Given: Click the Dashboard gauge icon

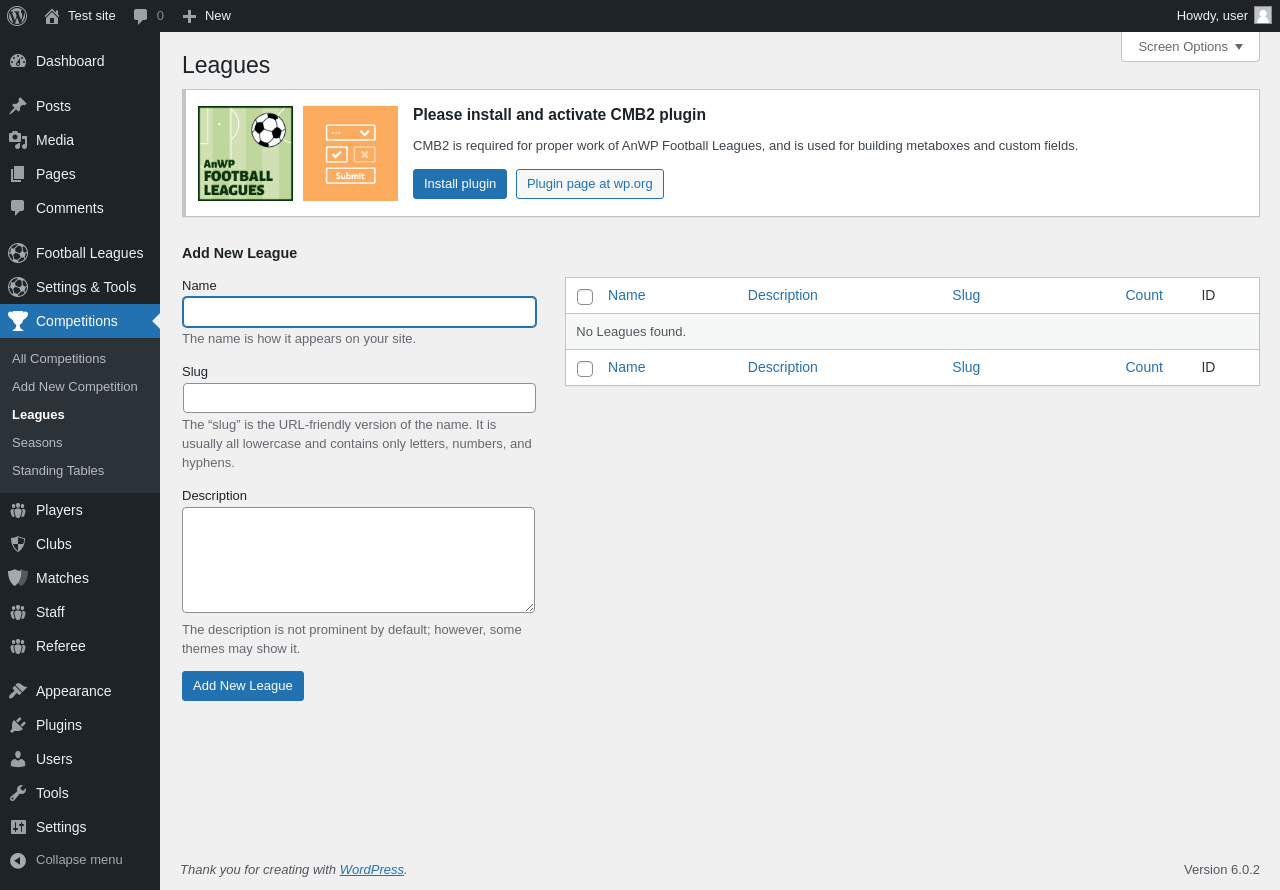Looking at the screenshot, I should (18, 61).
